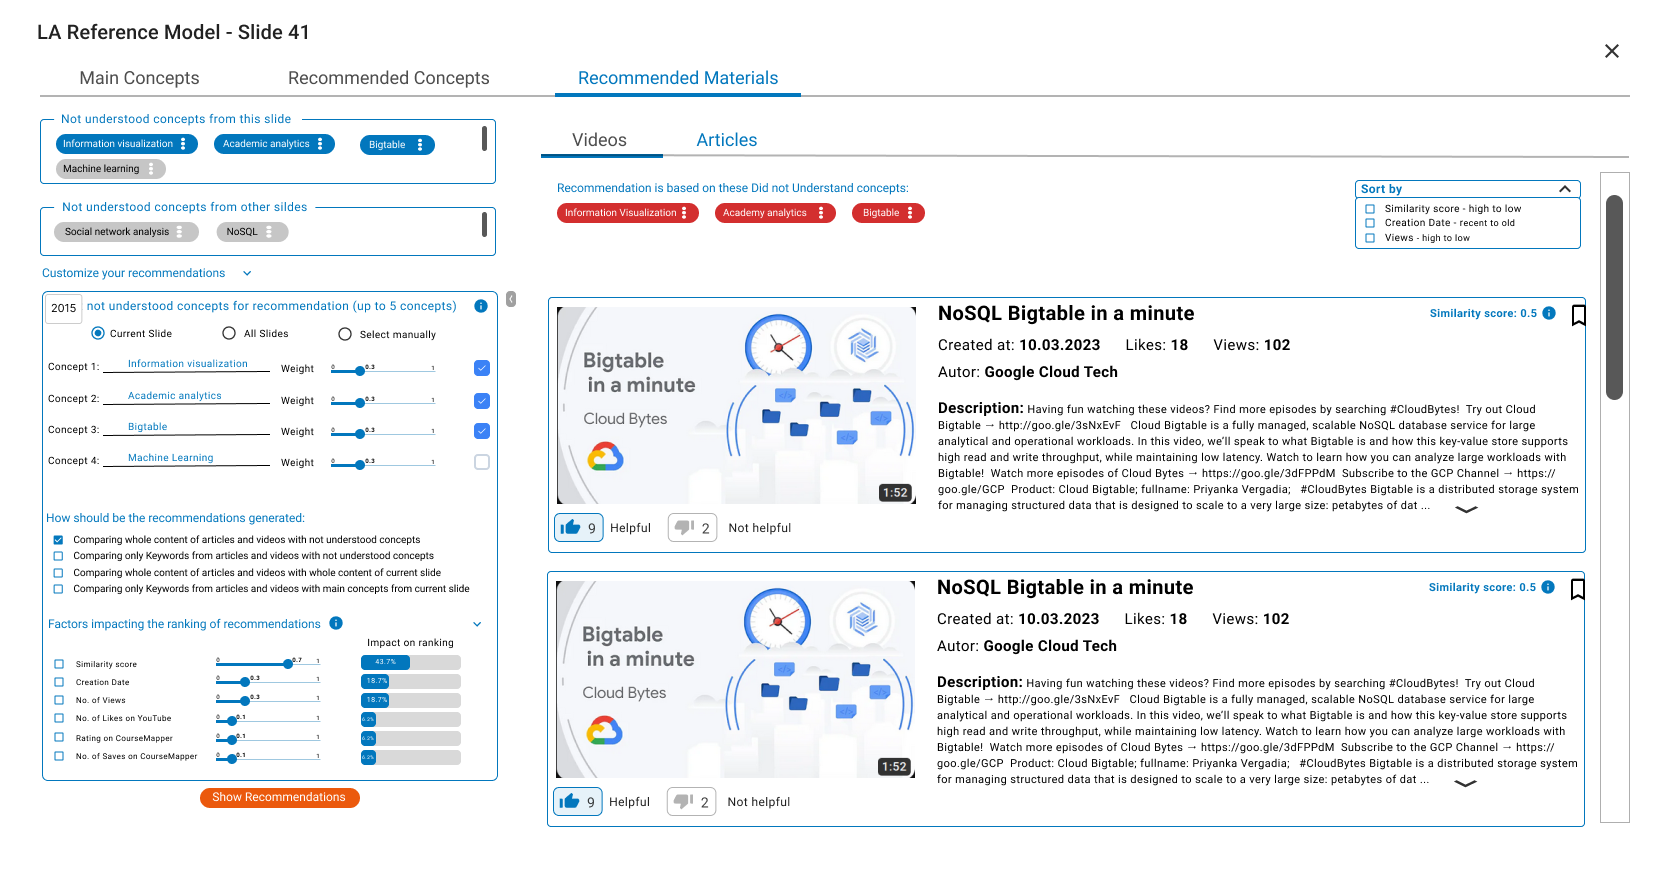Like the second video with thumbs up
The width and height of the screenshot is (1670, 873).
tap(577, 801)
